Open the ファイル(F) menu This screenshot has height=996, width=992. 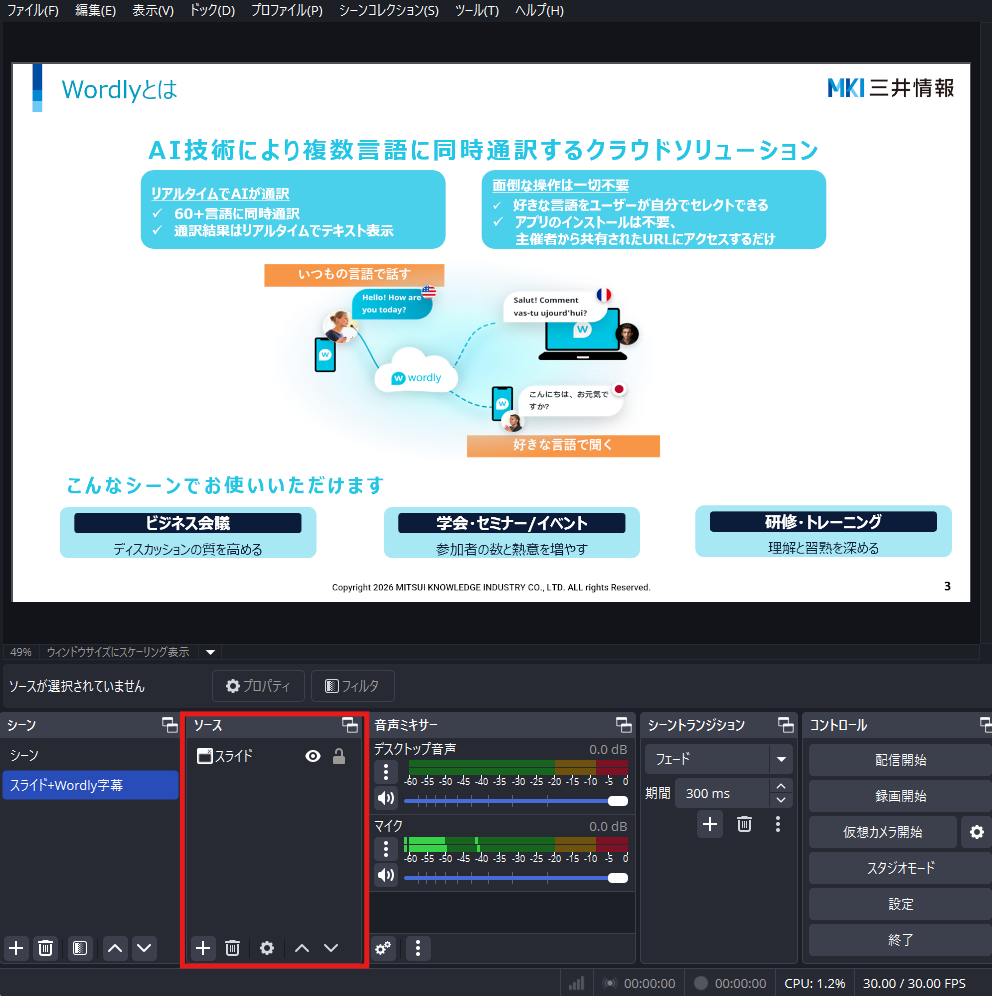[x=32, y=10]
